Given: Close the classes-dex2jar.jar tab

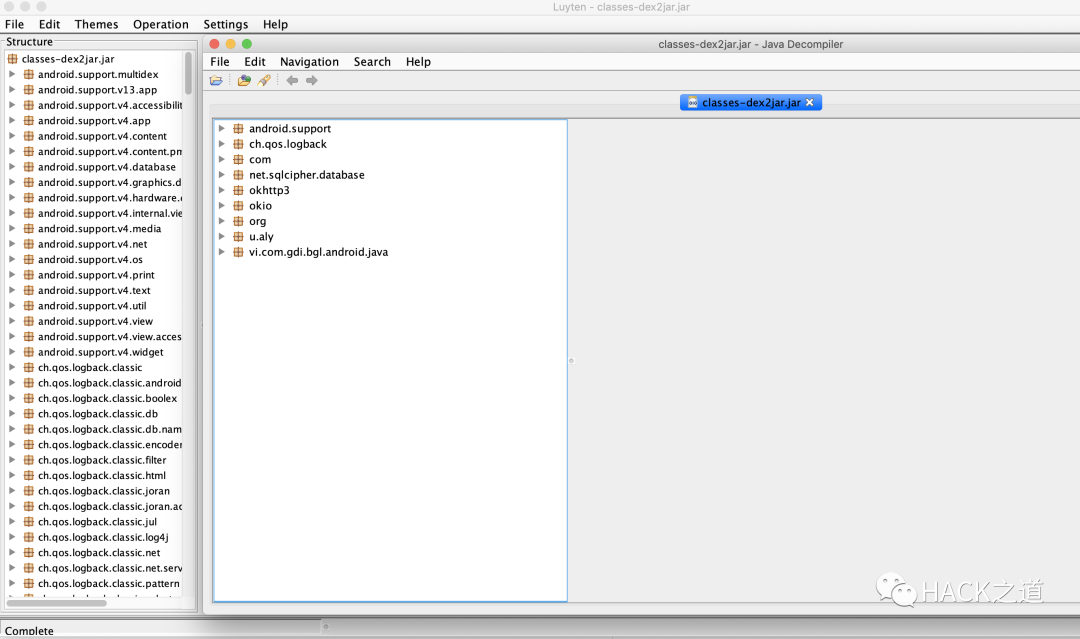Looking at the screenshot, I should 809,102.
